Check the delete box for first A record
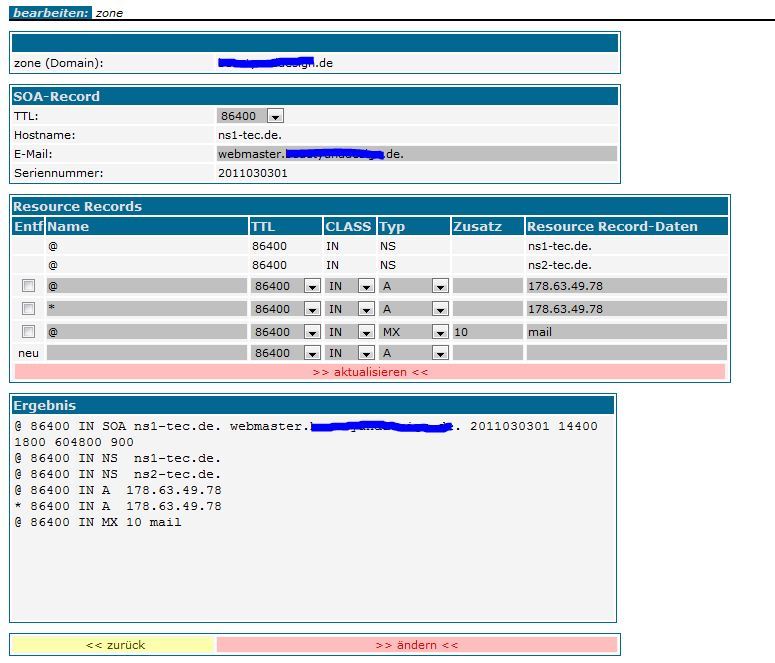Image resolution: width=775 pixels, height=663 pixels. point(29,286)
